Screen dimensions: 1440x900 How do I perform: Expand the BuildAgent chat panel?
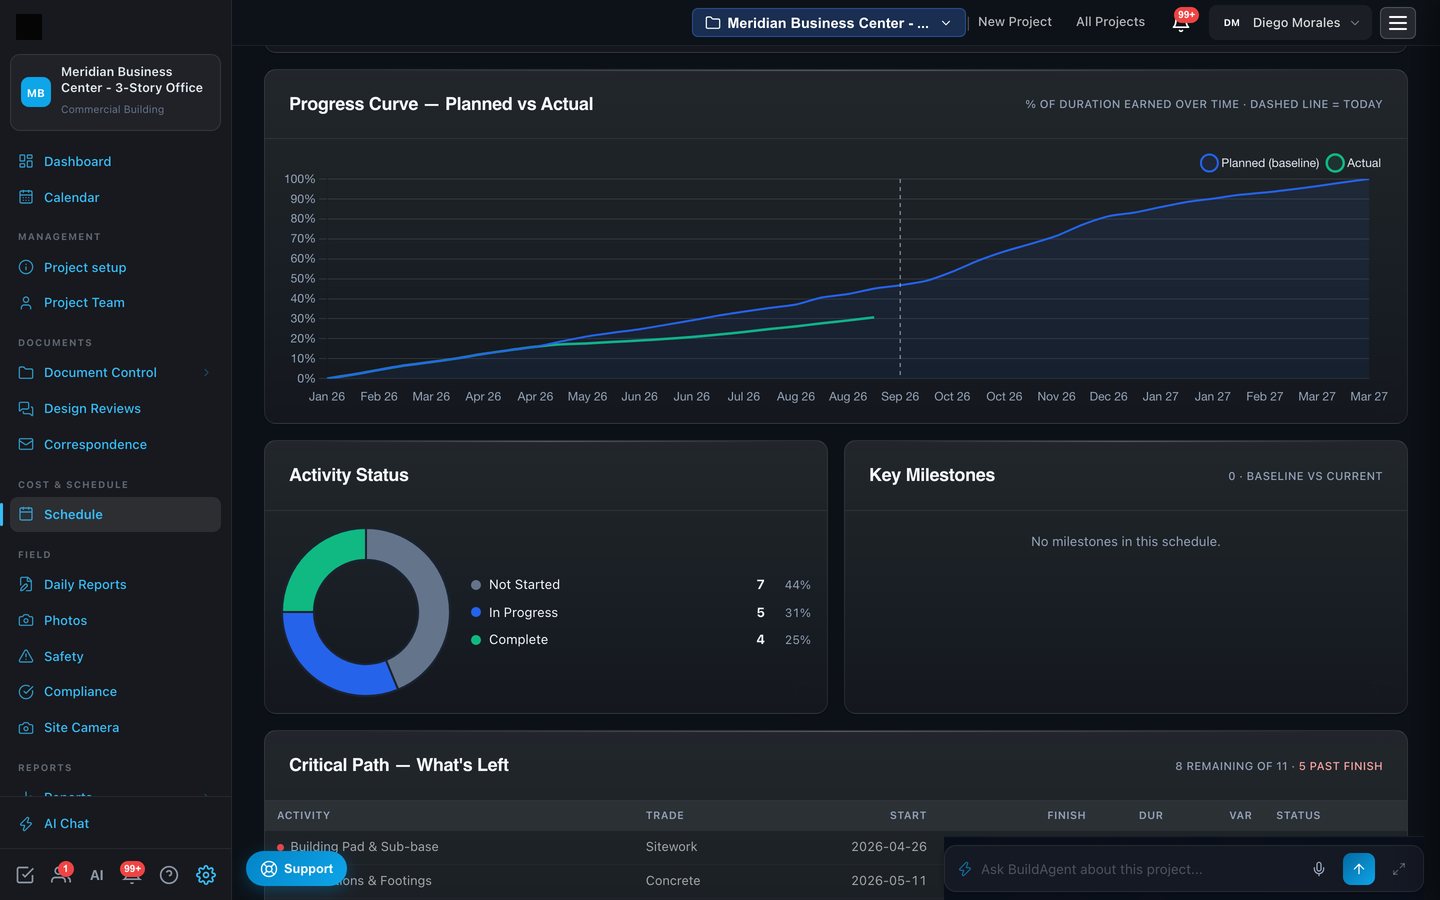coord(1399,869)
